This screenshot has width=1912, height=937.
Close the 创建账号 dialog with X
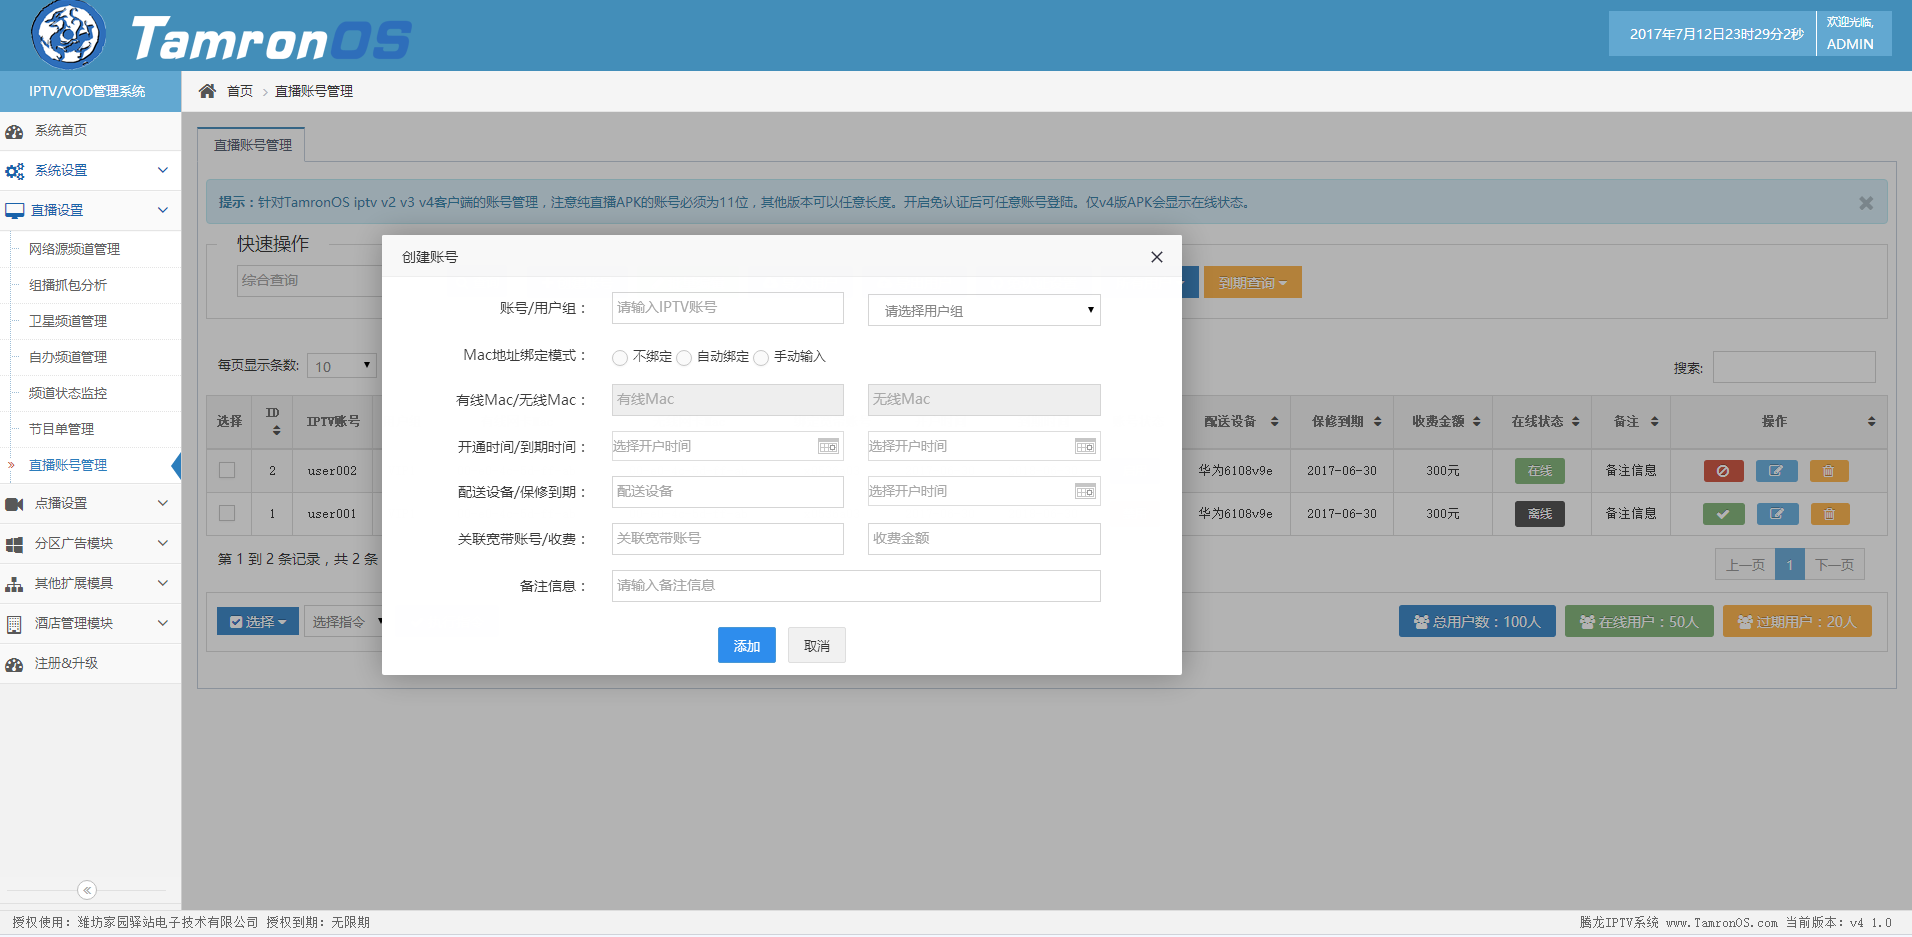coord(1157,257)
